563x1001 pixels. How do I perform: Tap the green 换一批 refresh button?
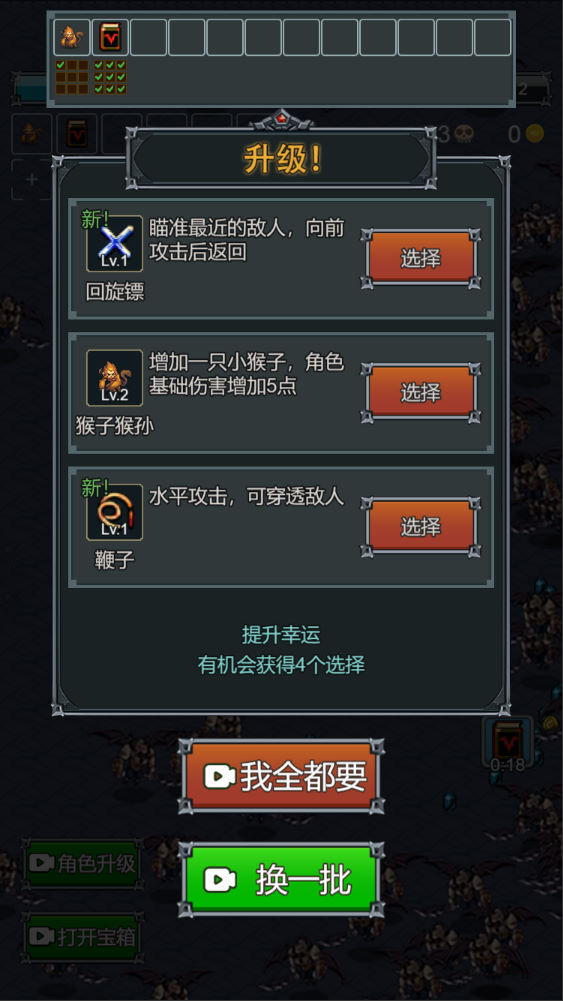[x=282, y=880]
